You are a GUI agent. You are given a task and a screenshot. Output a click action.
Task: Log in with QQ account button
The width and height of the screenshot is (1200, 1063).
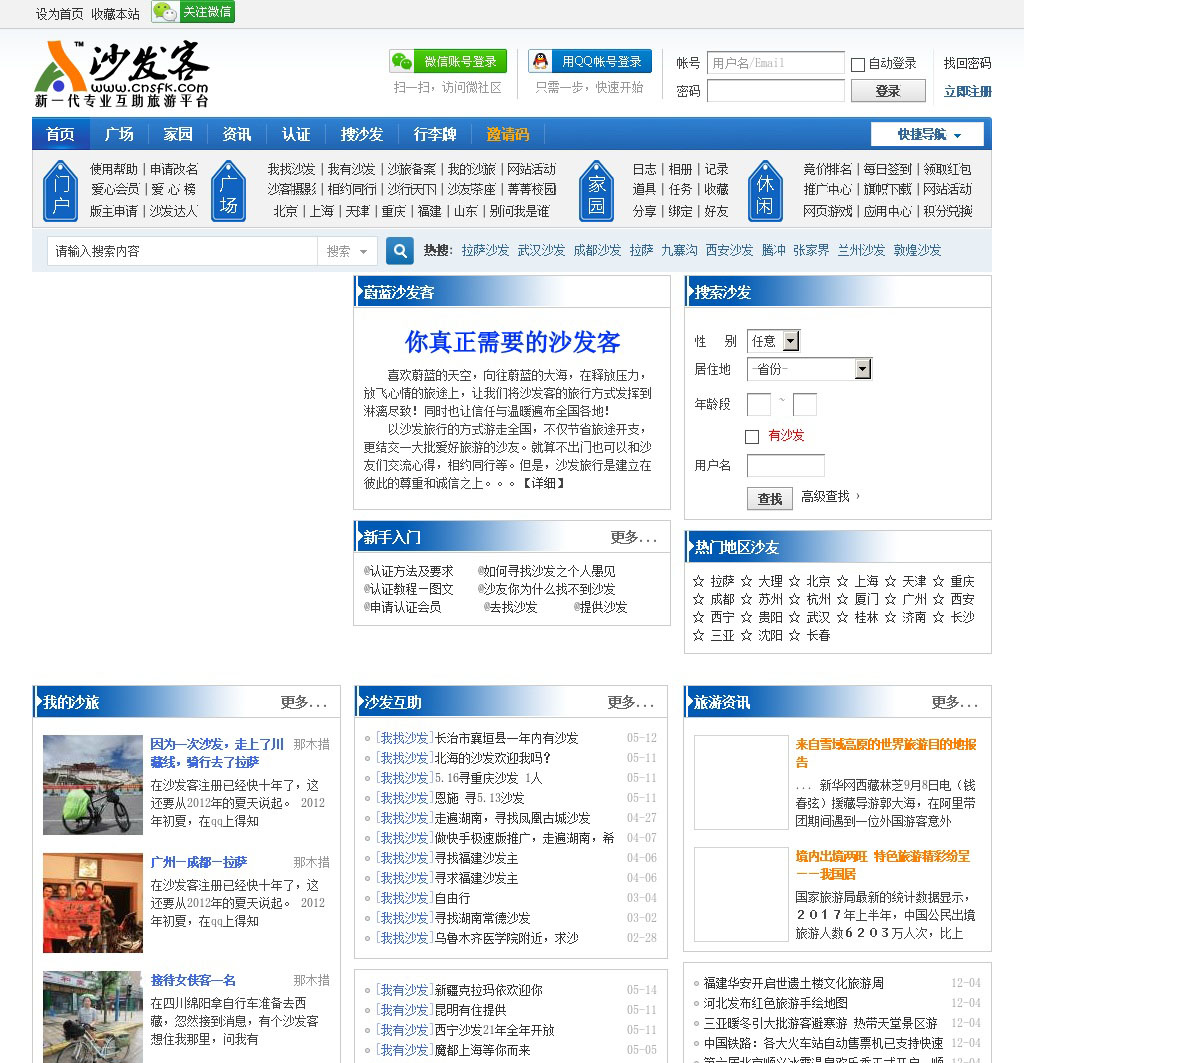(x=590, y=61)
